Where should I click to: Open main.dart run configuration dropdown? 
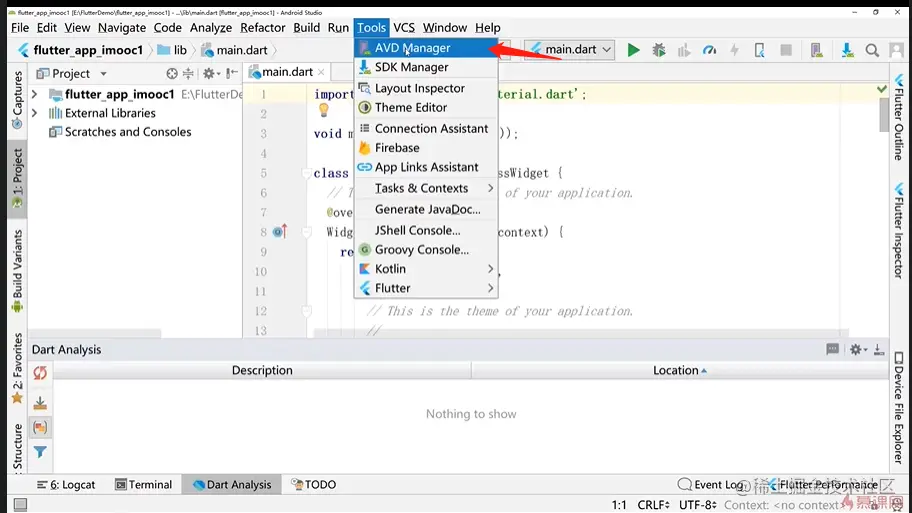[570, 49]
